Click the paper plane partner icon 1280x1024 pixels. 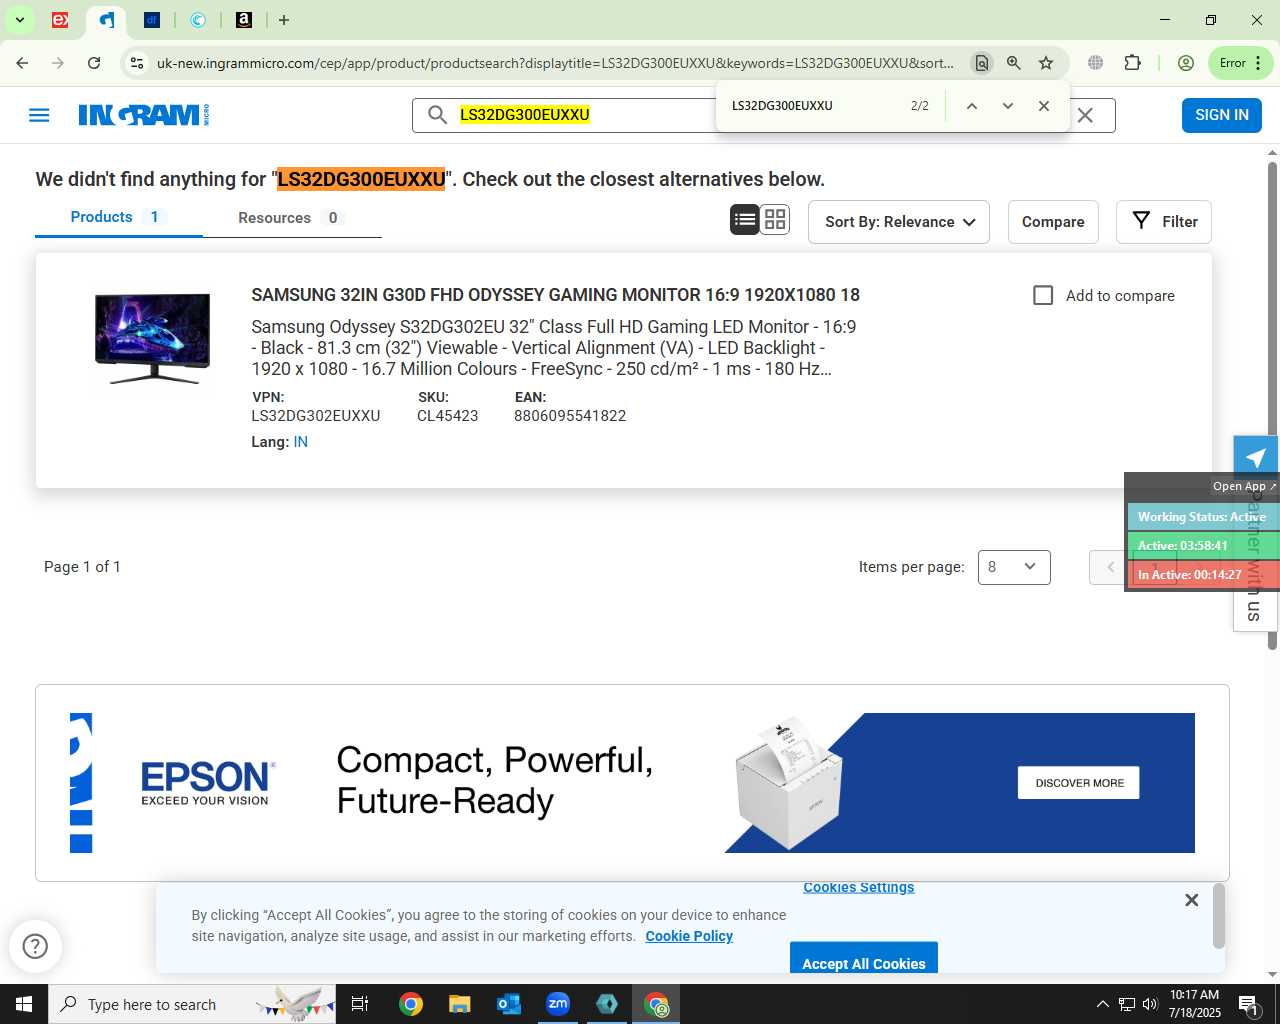click(1255, 458)
